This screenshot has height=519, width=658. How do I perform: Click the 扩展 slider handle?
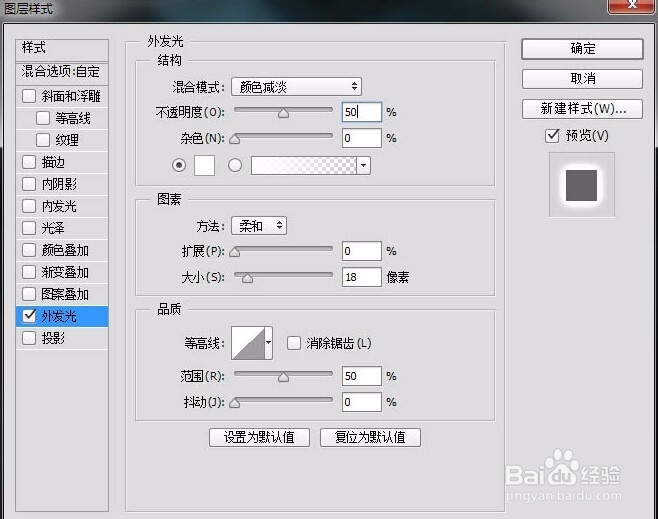[x=235, y=252]
